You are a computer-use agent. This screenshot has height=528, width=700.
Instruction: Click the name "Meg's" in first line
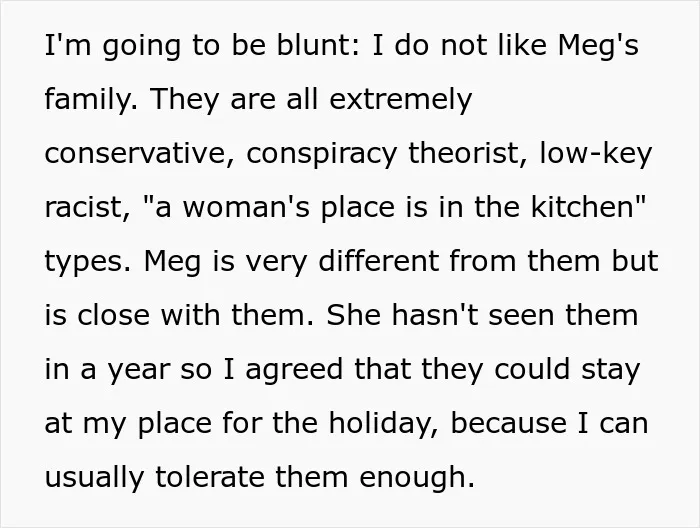coord(598,48)
